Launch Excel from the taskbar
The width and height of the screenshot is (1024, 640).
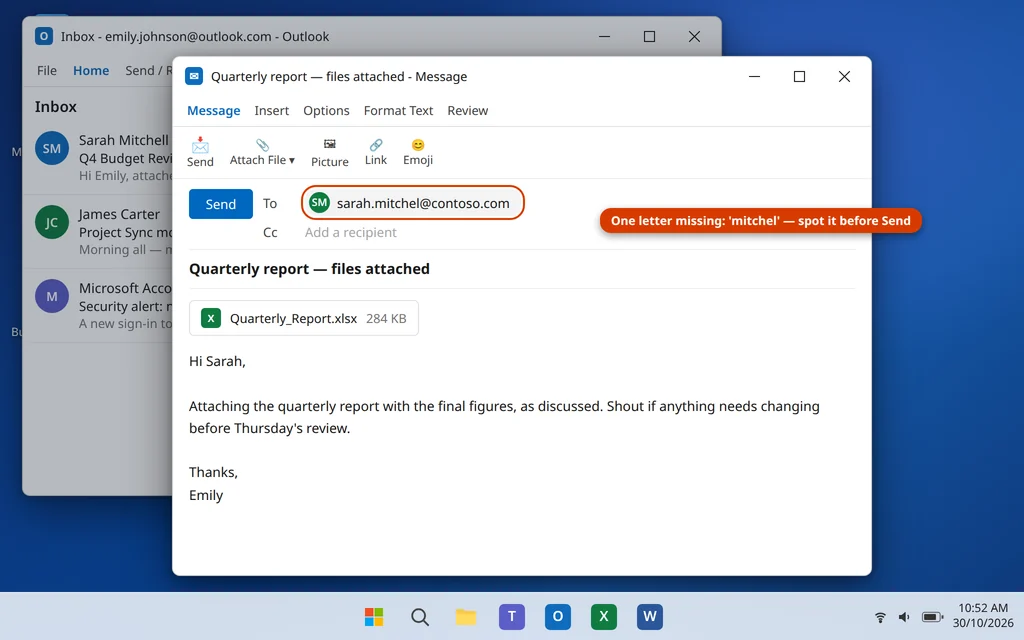(x=603, y=616)
